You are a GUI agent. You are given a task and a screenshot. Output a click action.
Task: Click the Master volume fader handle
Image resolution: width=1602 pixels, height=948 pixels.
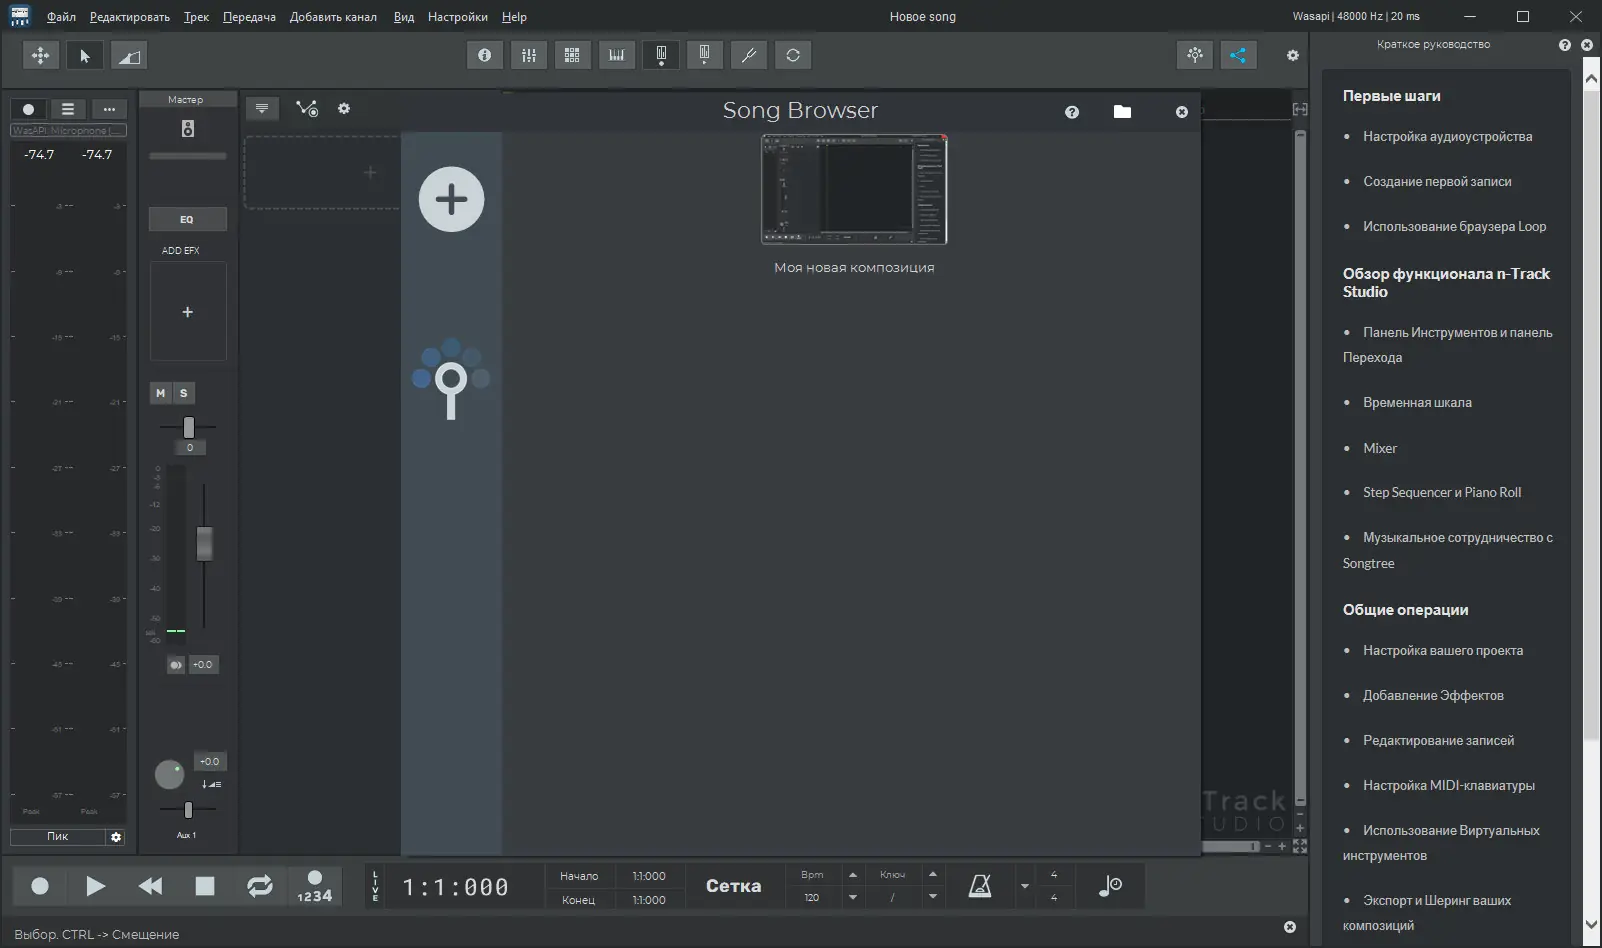point(204,544)
